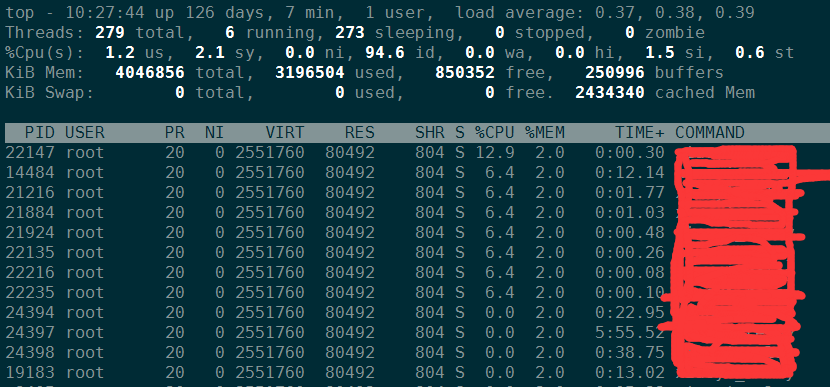Click the TIME+ value 5:55.52
This screenshot has height=387, width=830.
click(x=629, y=332)
